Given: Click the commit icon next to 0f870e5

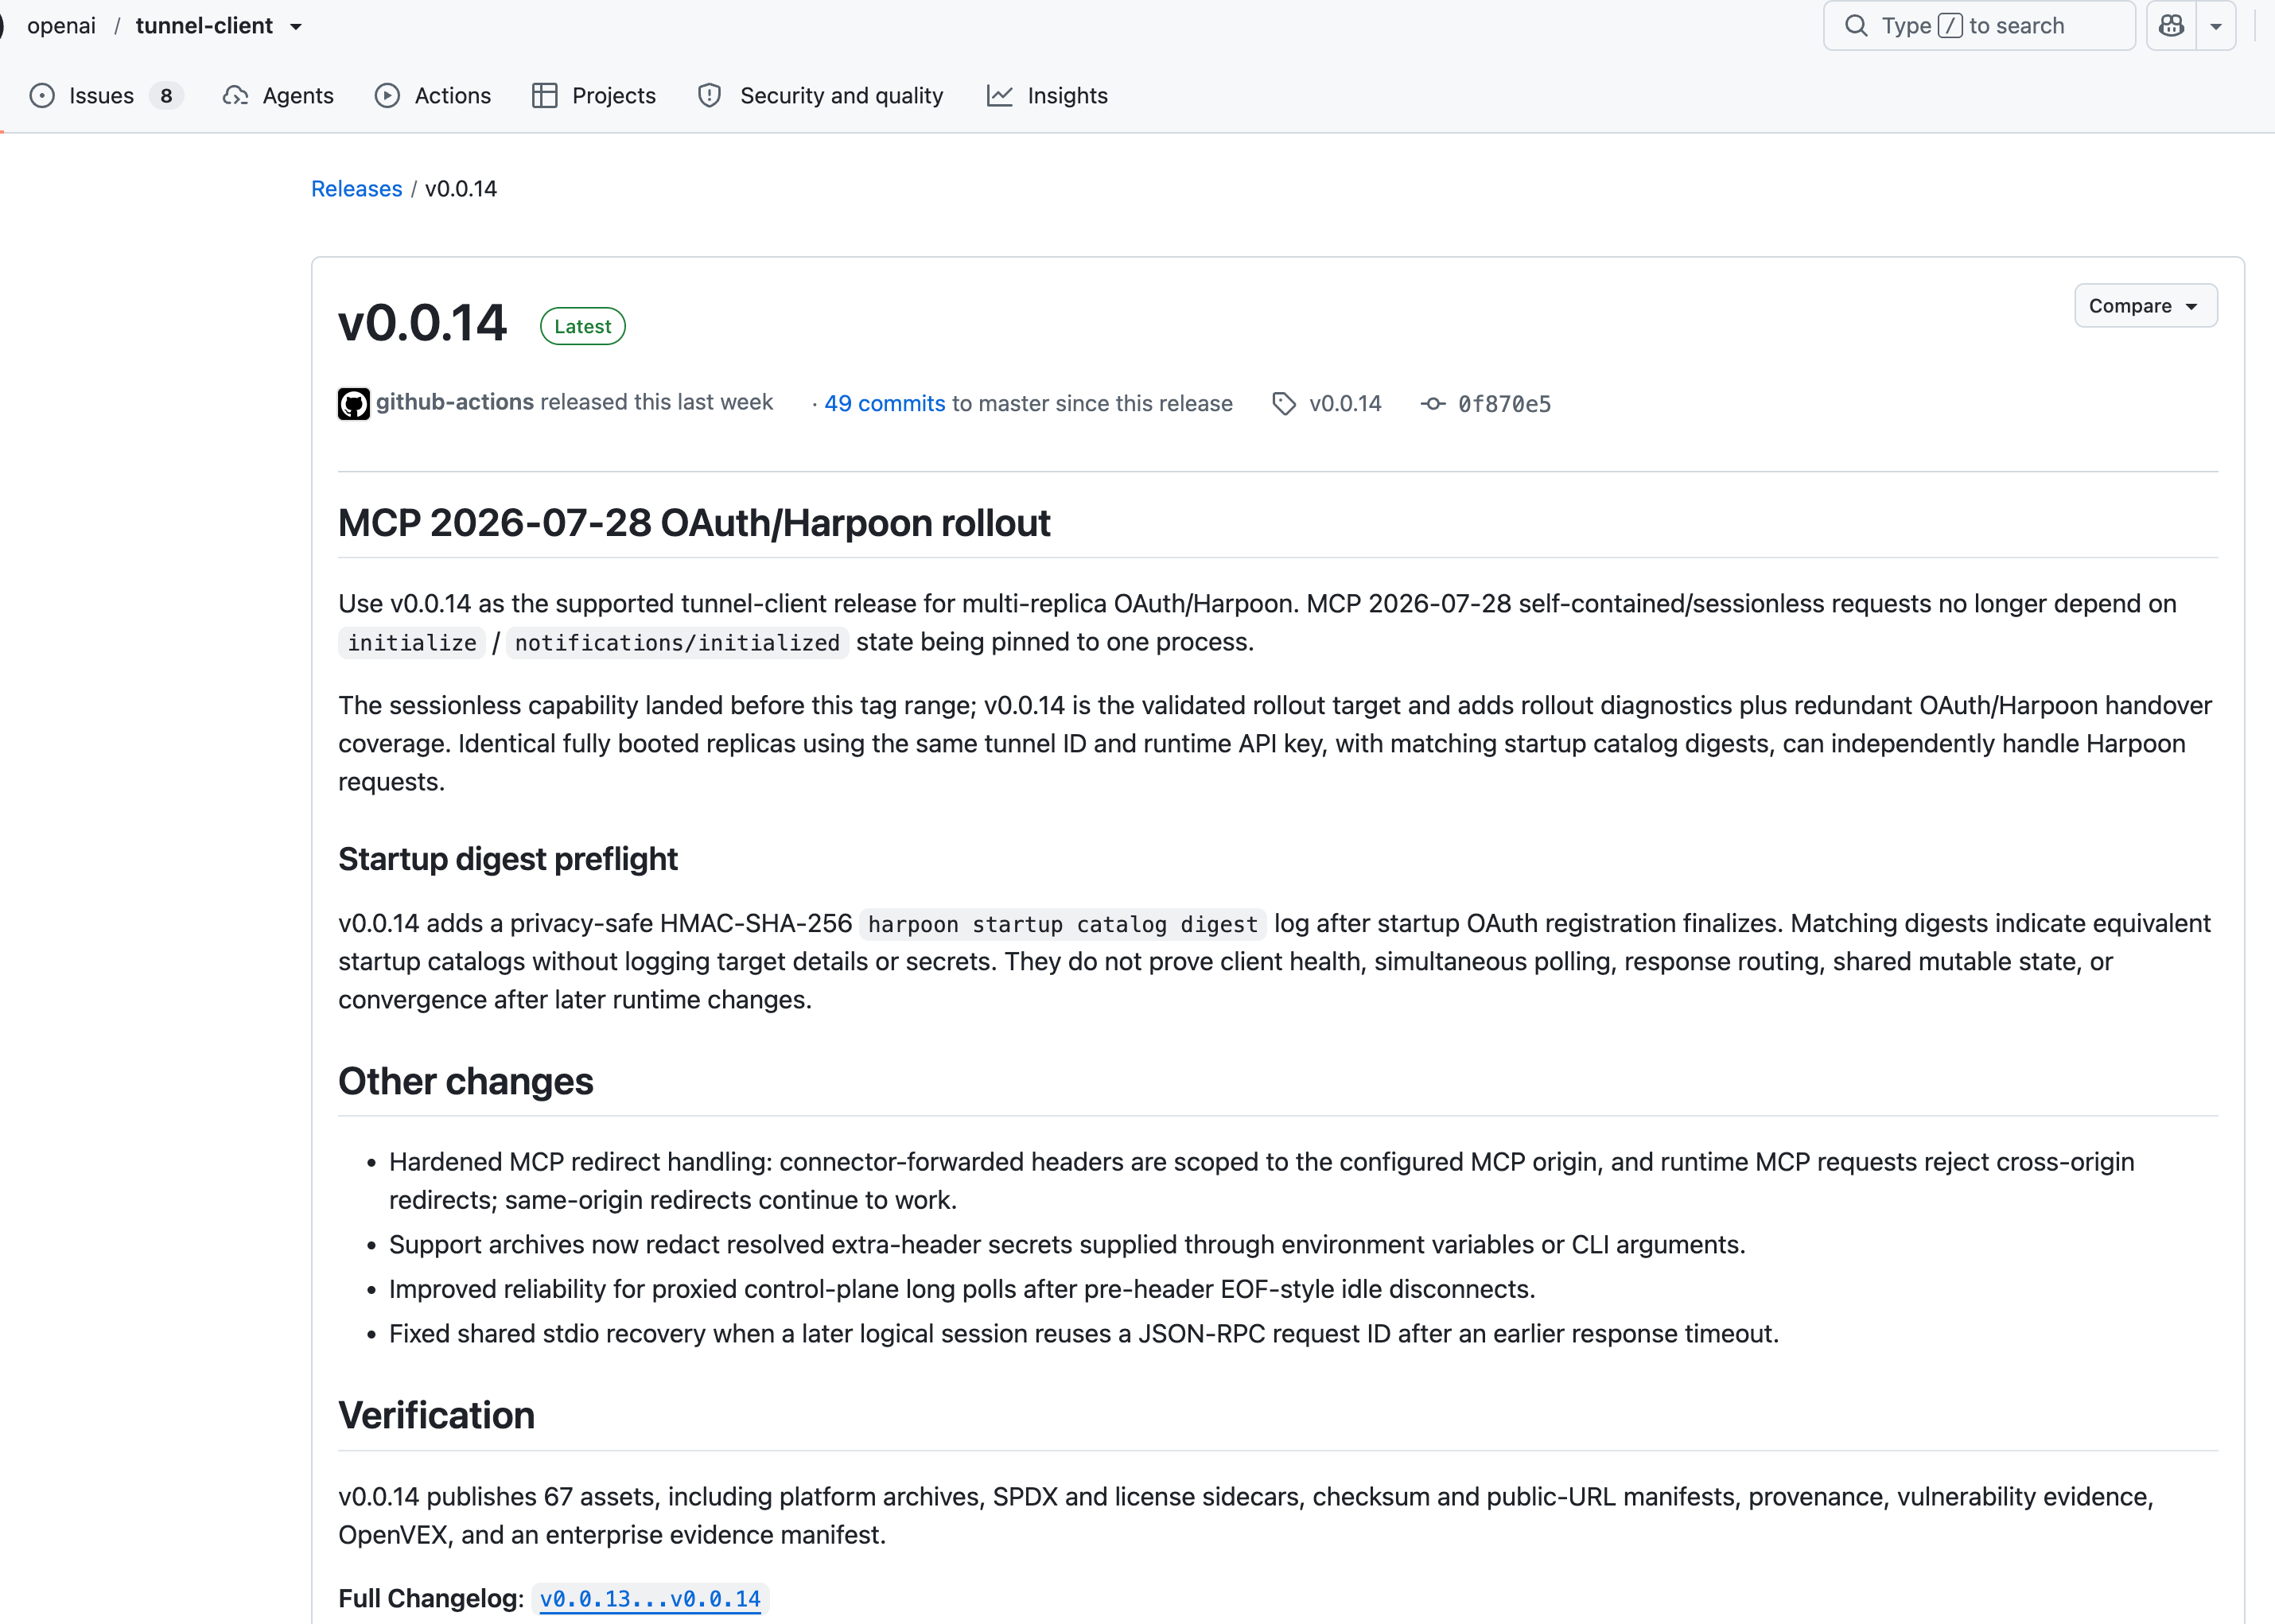Looking at the screenshot, I should [1433, 404].
